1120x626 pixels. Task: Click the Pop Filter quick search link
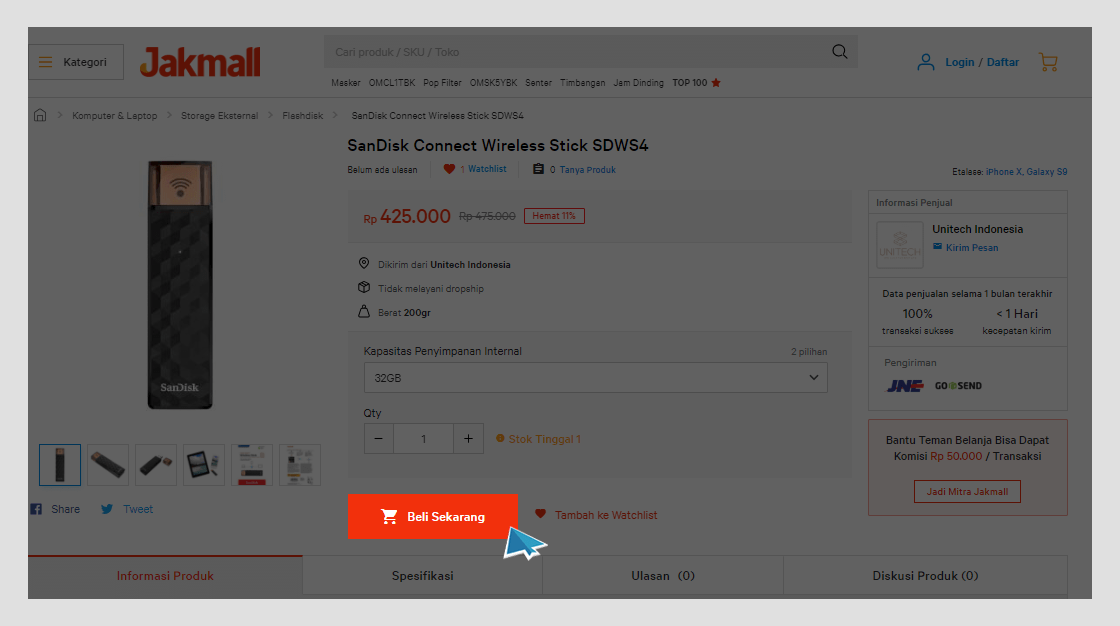tap(442, 83)
